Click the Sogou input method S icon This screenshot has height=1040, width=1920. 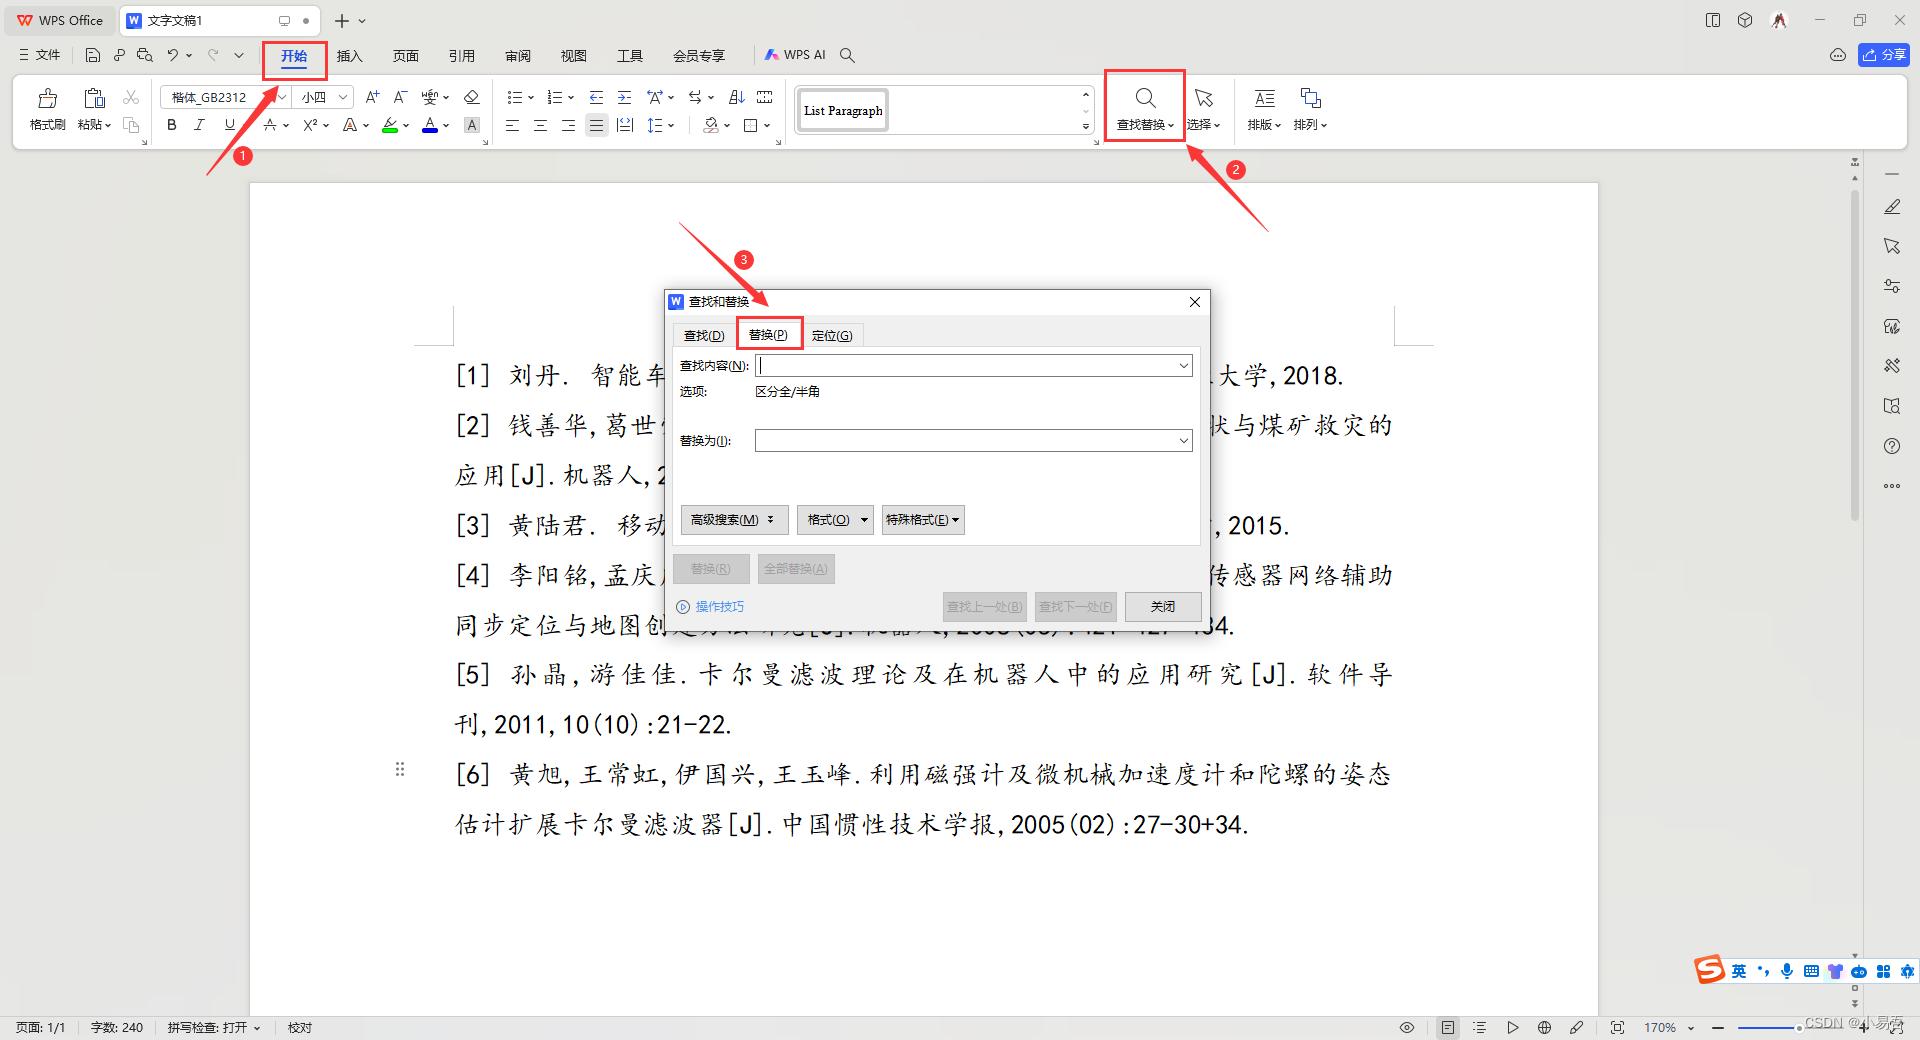click(x=1709, y=969)
